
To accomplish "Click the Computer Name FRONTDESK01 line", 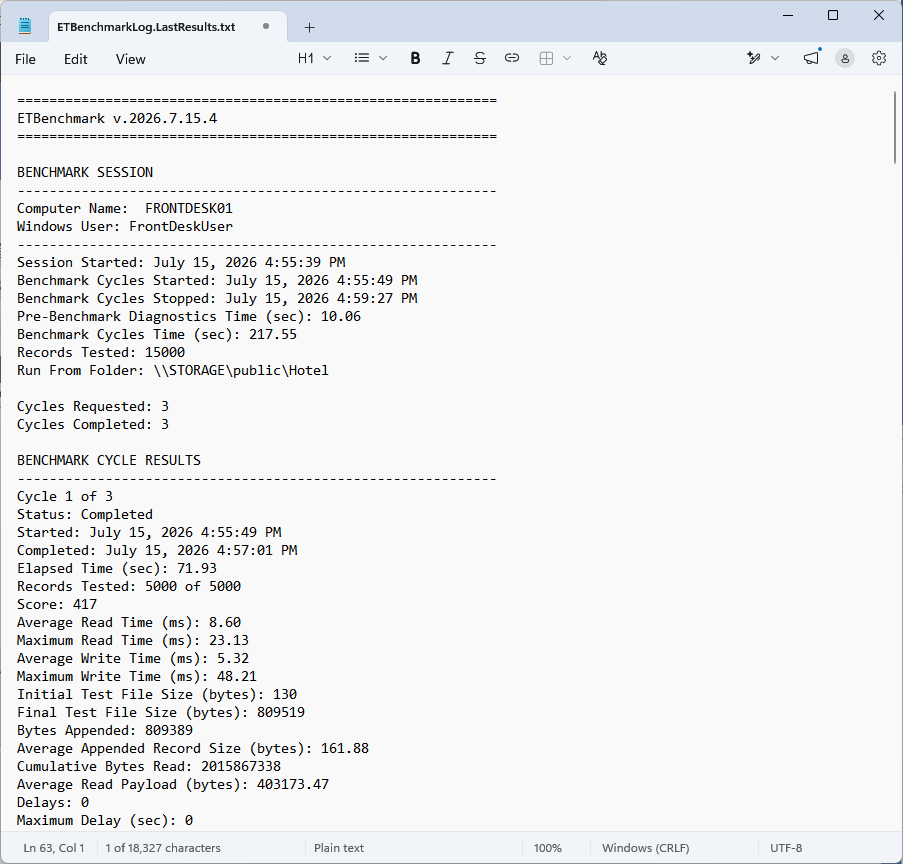I will click(125, 209).
